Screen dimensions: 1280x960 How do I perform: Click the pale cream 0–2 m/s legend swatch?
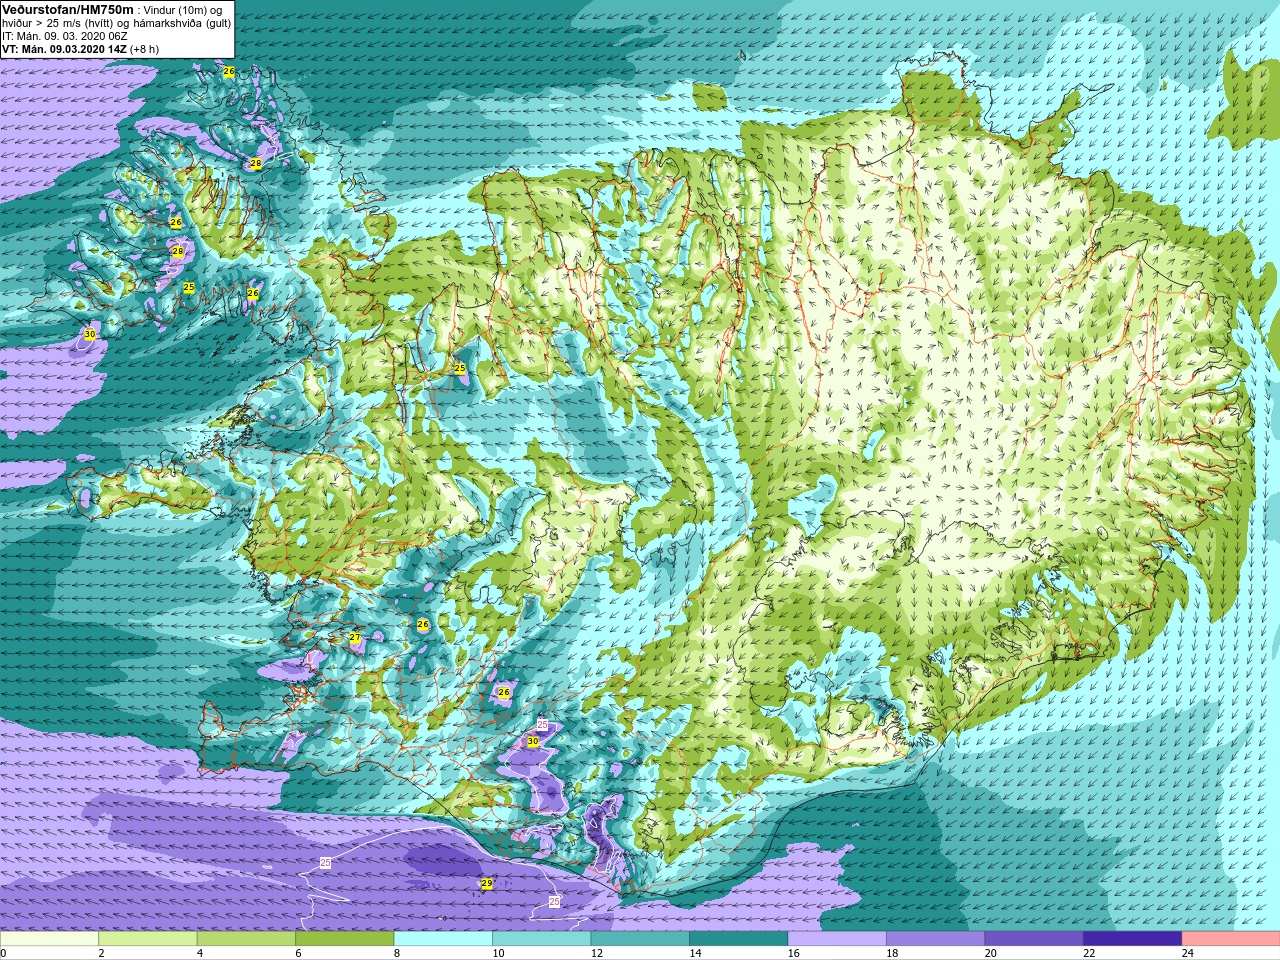click(49, 939)
